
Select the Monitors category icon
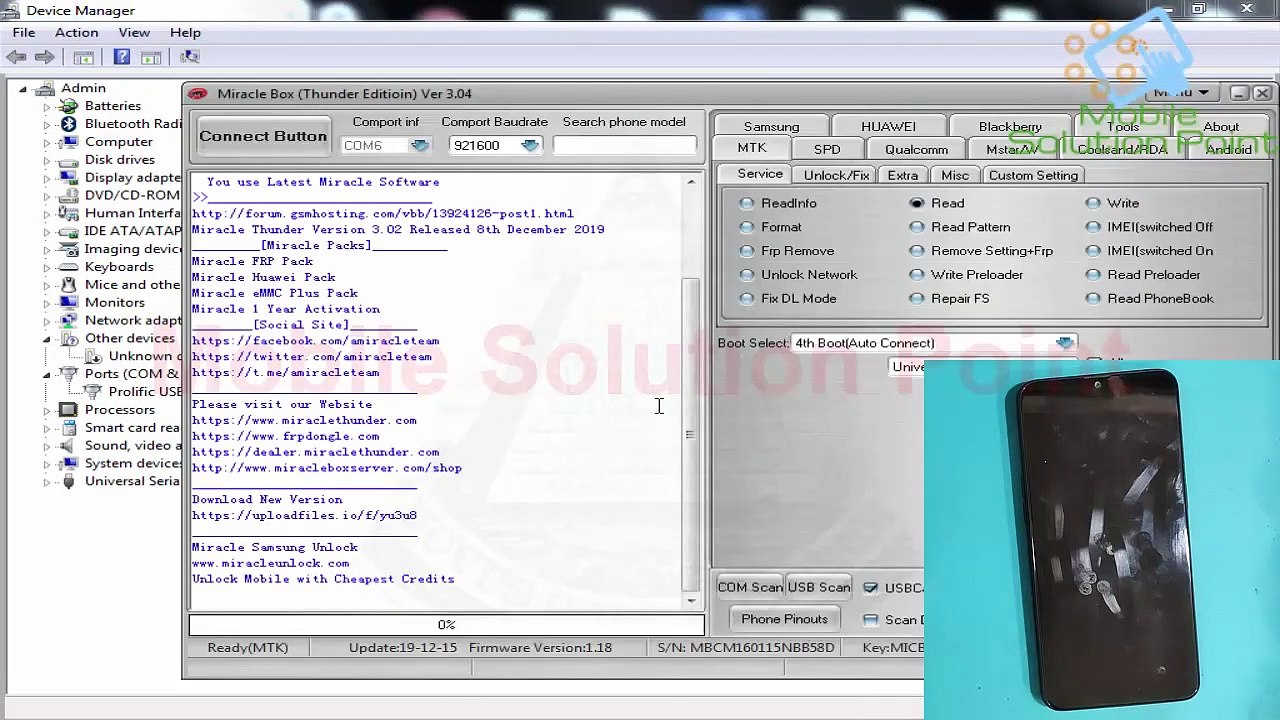click(68, 303)
